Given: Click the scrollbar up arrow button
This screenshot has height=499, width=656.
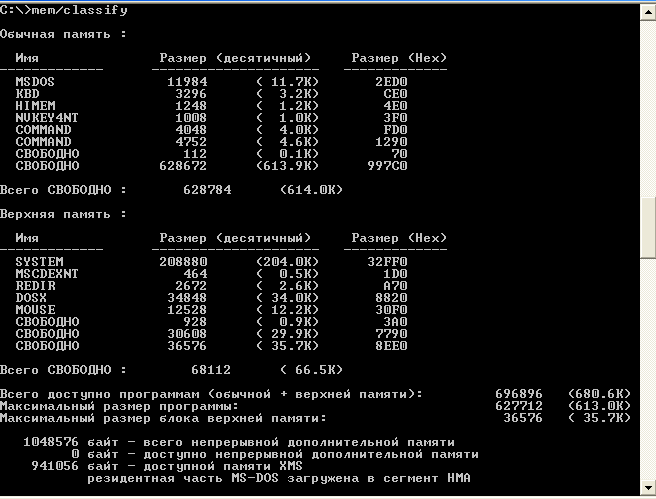Looking at the screenshot, I should (x=648, y=12).
